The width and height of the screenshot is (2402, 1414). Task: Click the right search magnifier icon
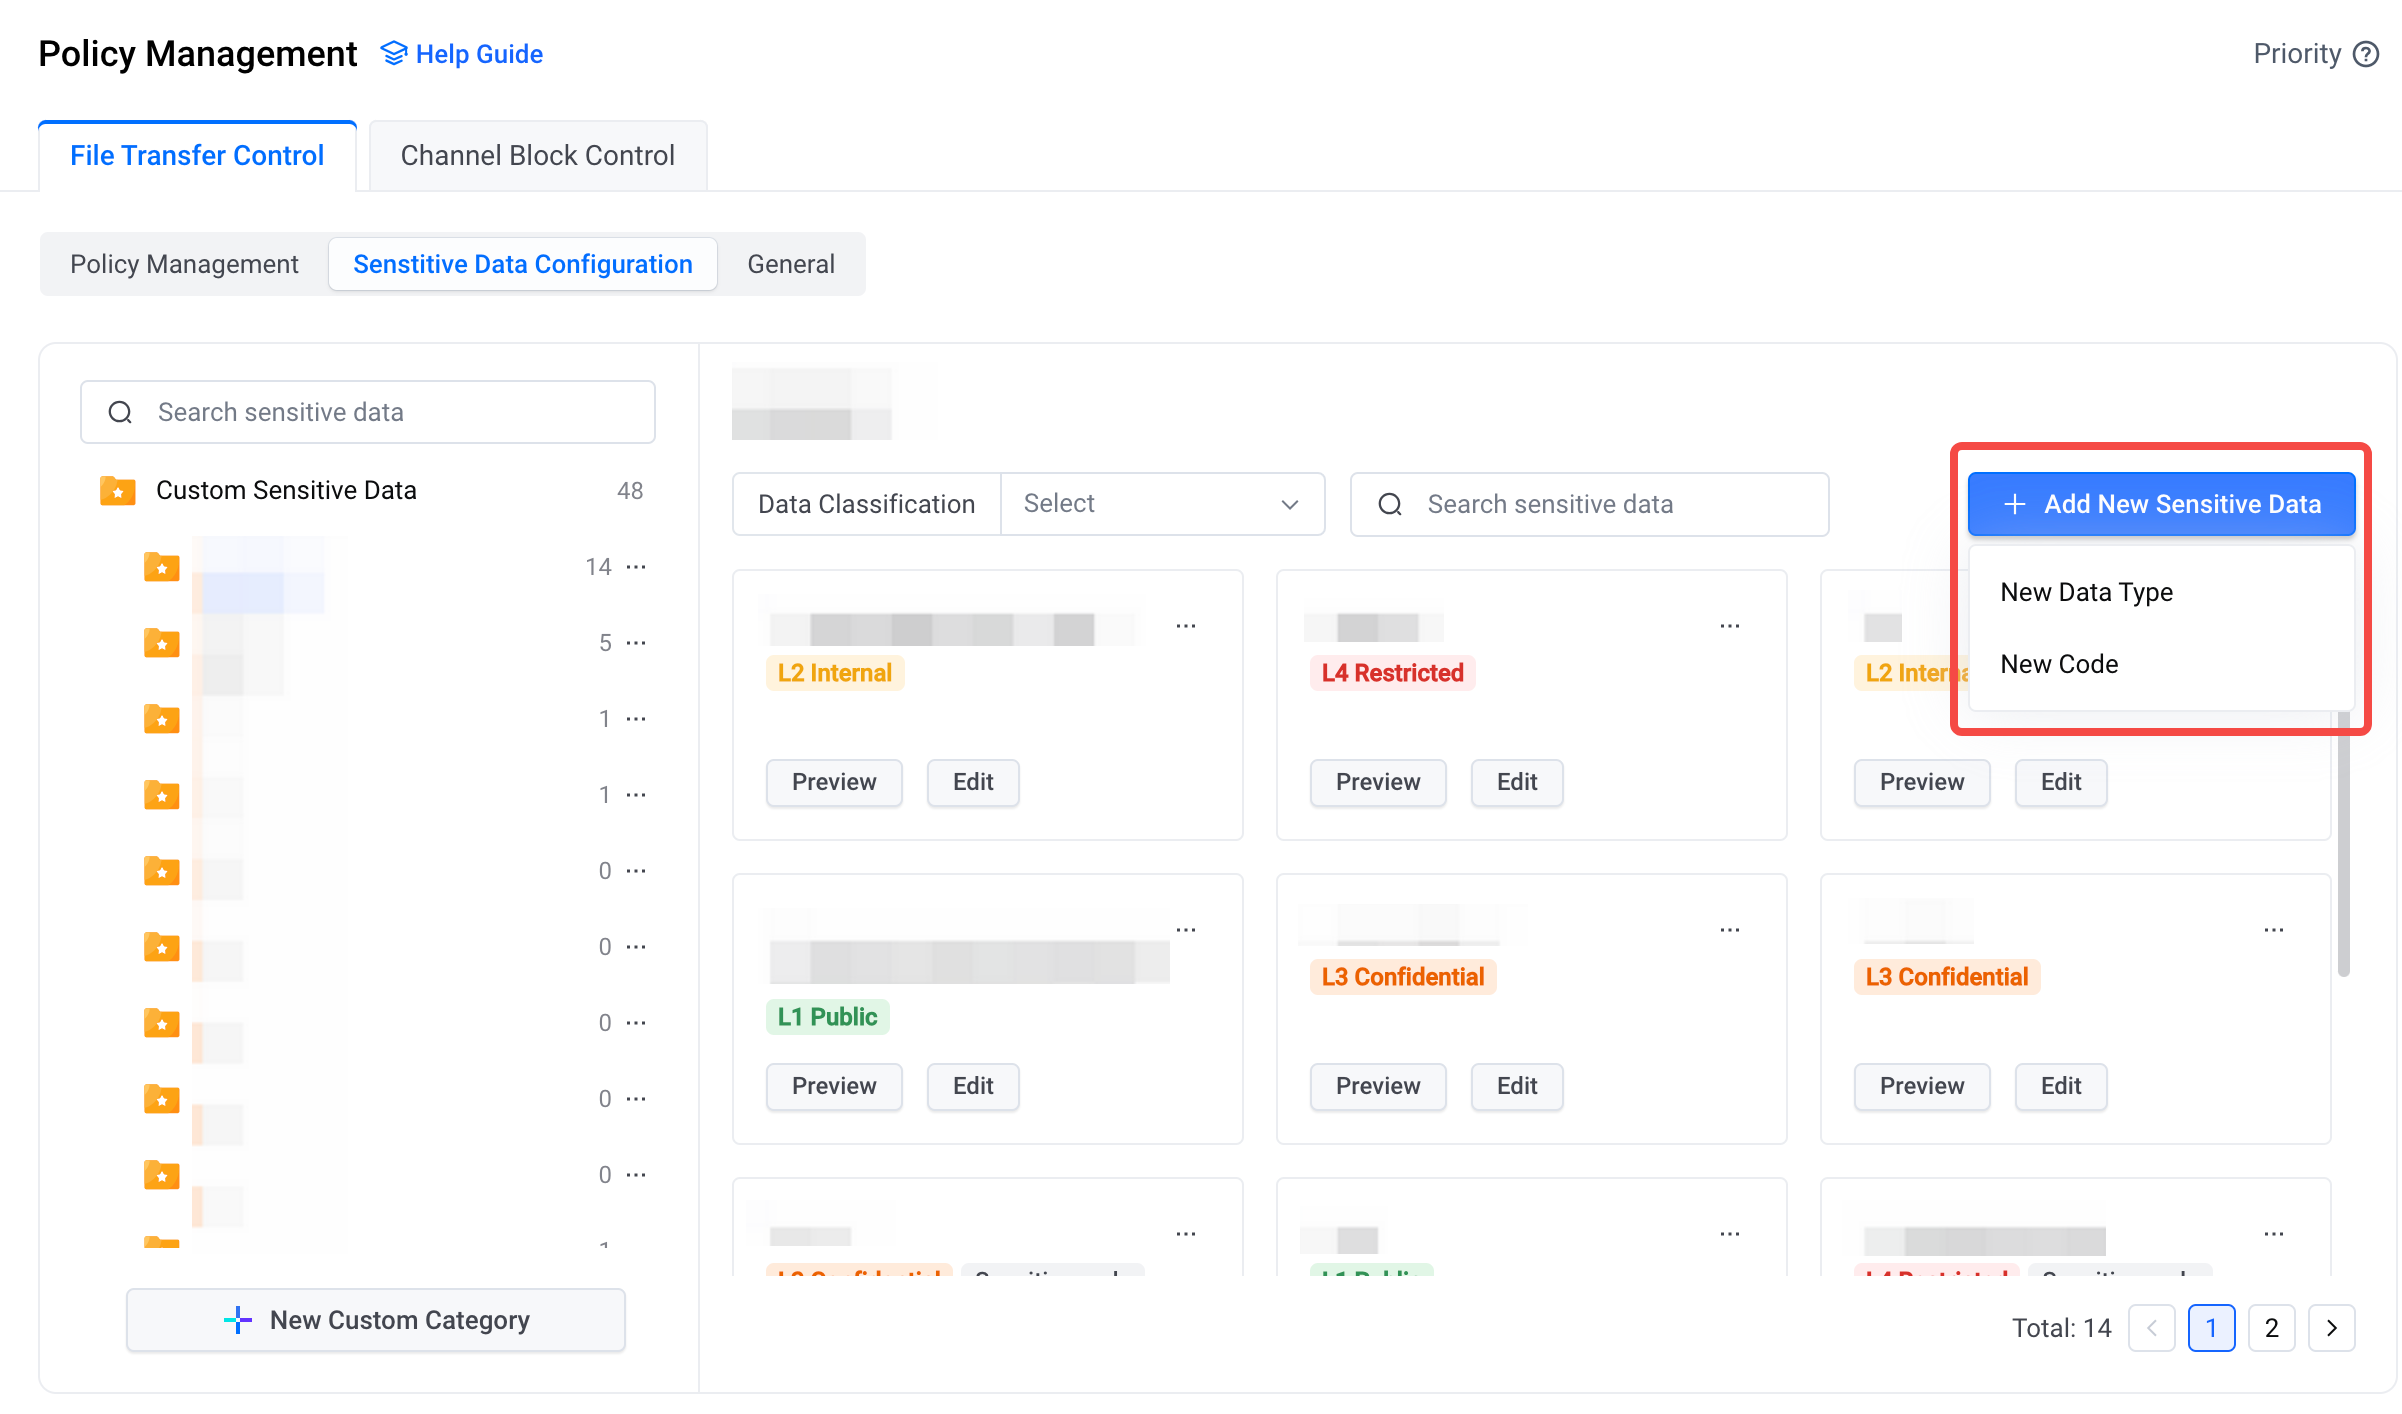point(1390,504)
